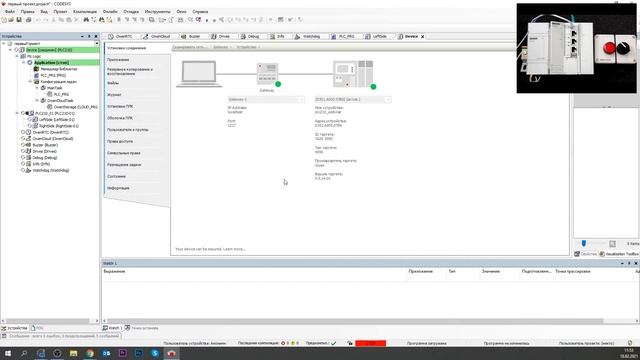Collapse the PLC210_01 tree node
The width and height of the screenshot is (640, 360).
(x=17, y=113)
